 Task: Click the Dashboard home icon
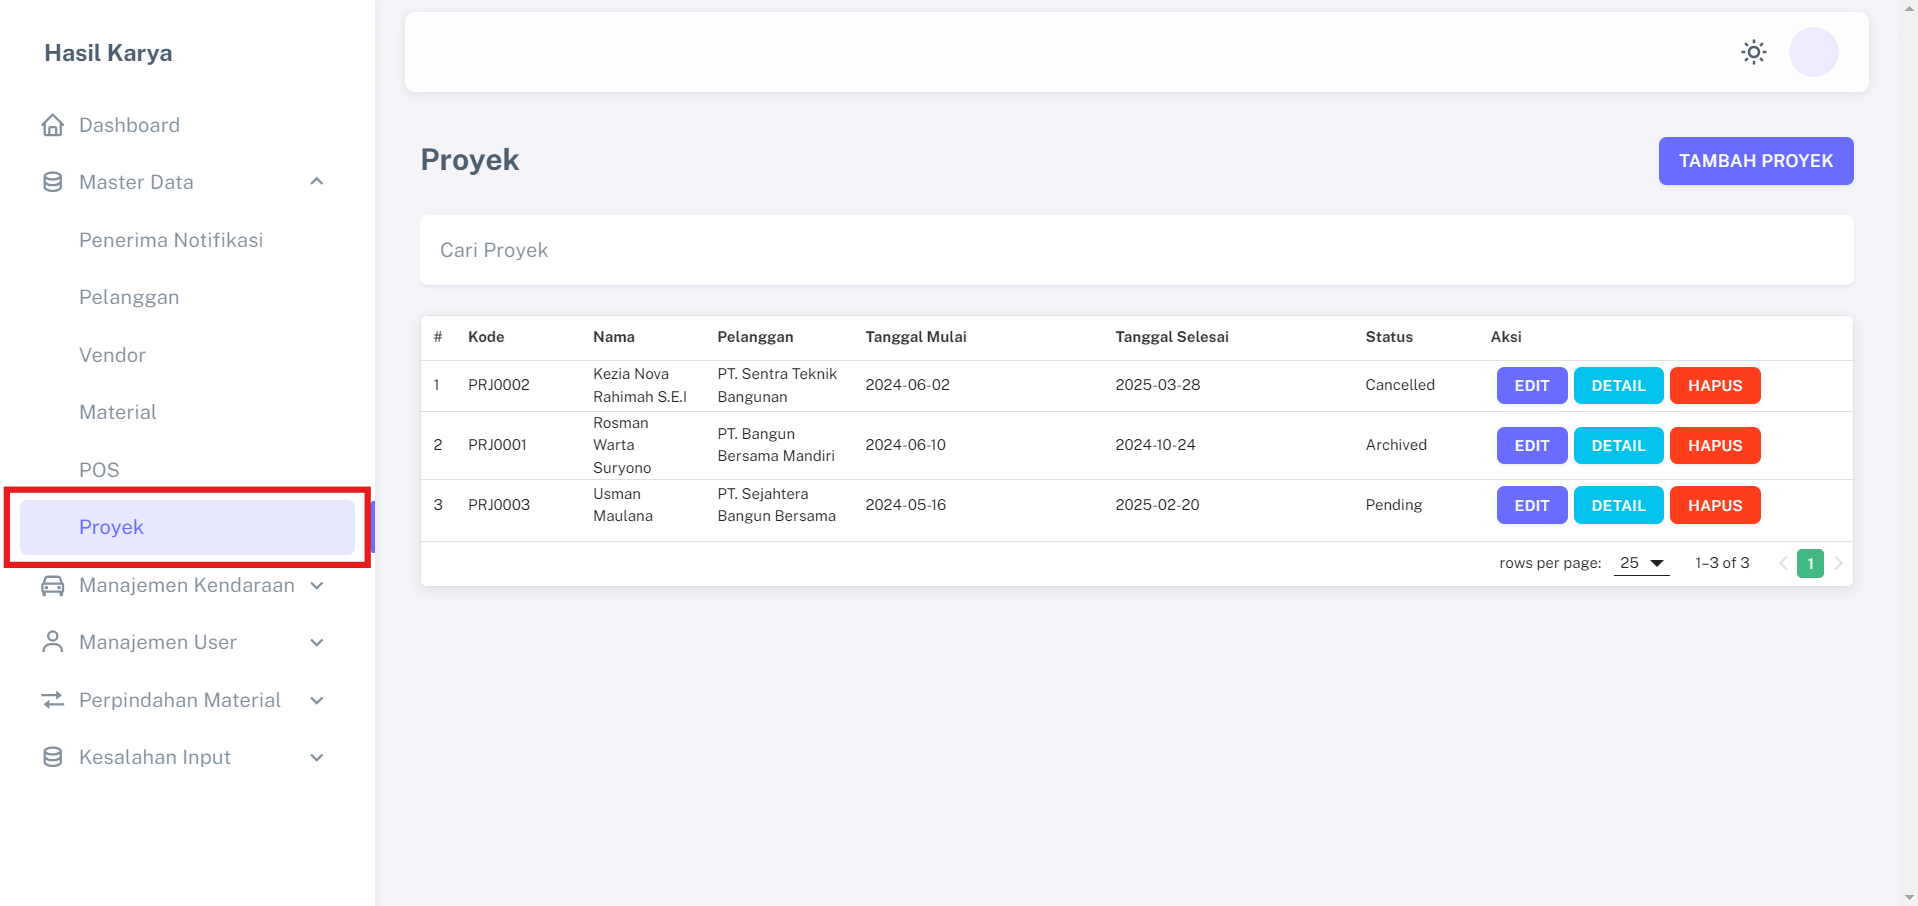pos(53,125)
